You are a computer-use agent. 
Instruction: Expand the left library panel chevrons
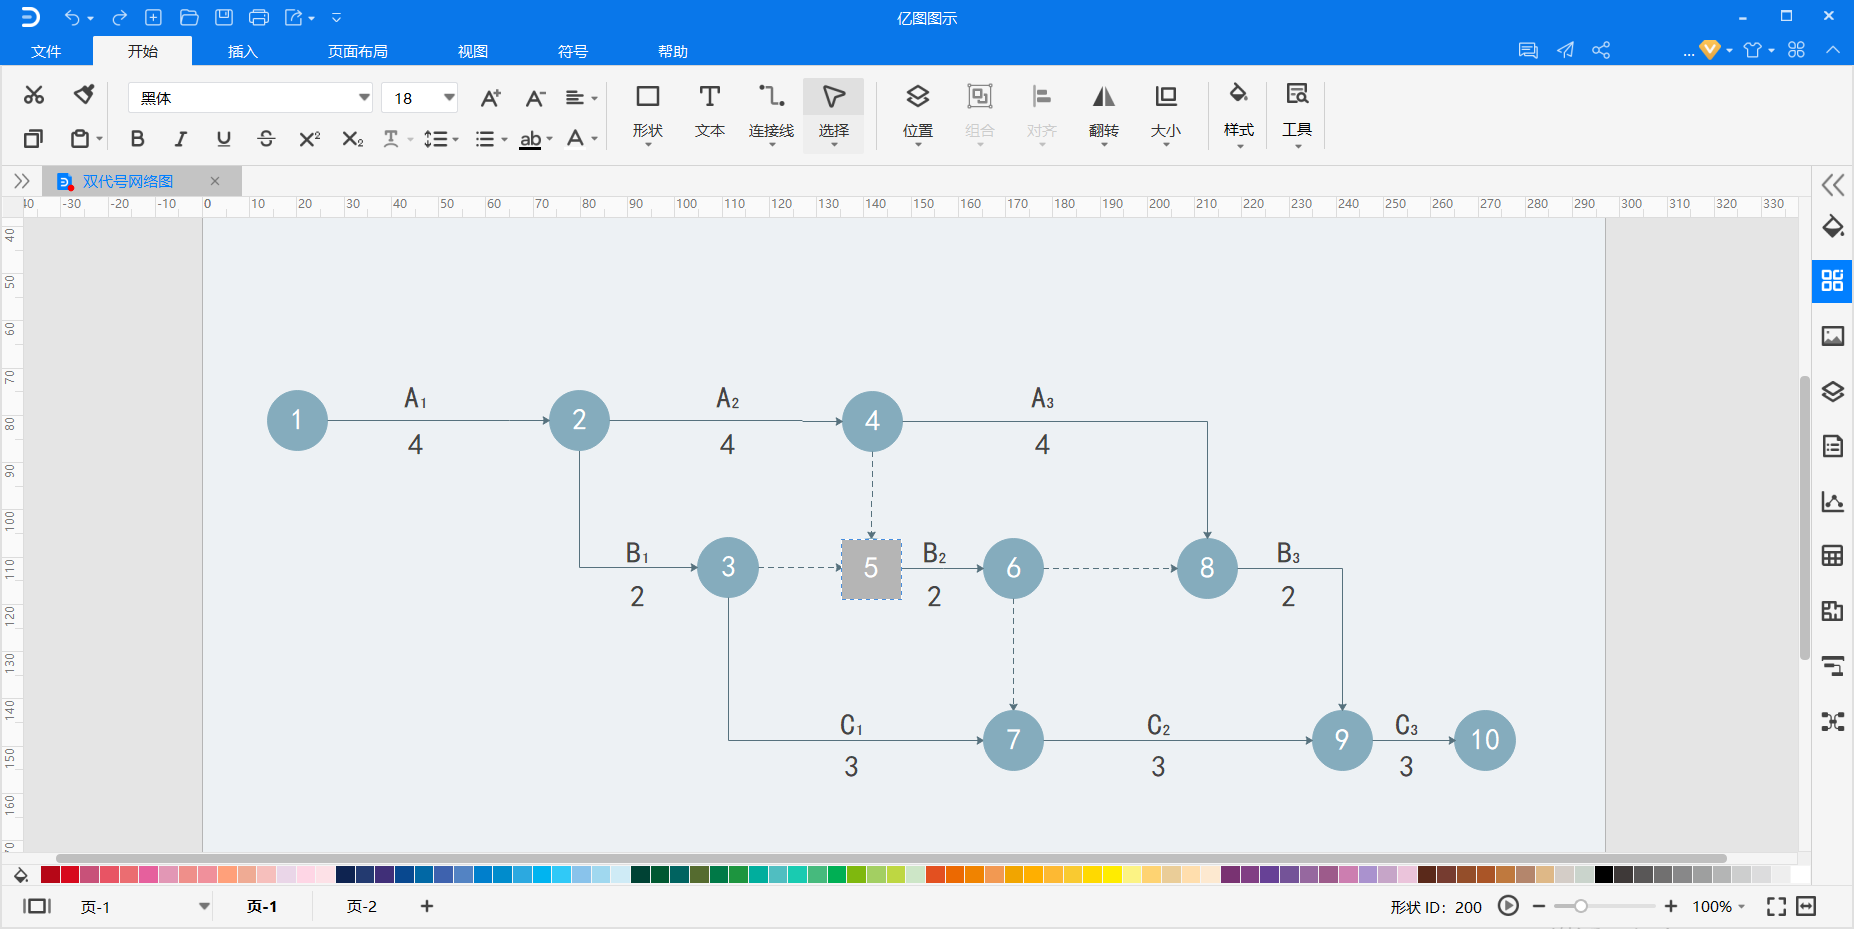tap(21, 181)
